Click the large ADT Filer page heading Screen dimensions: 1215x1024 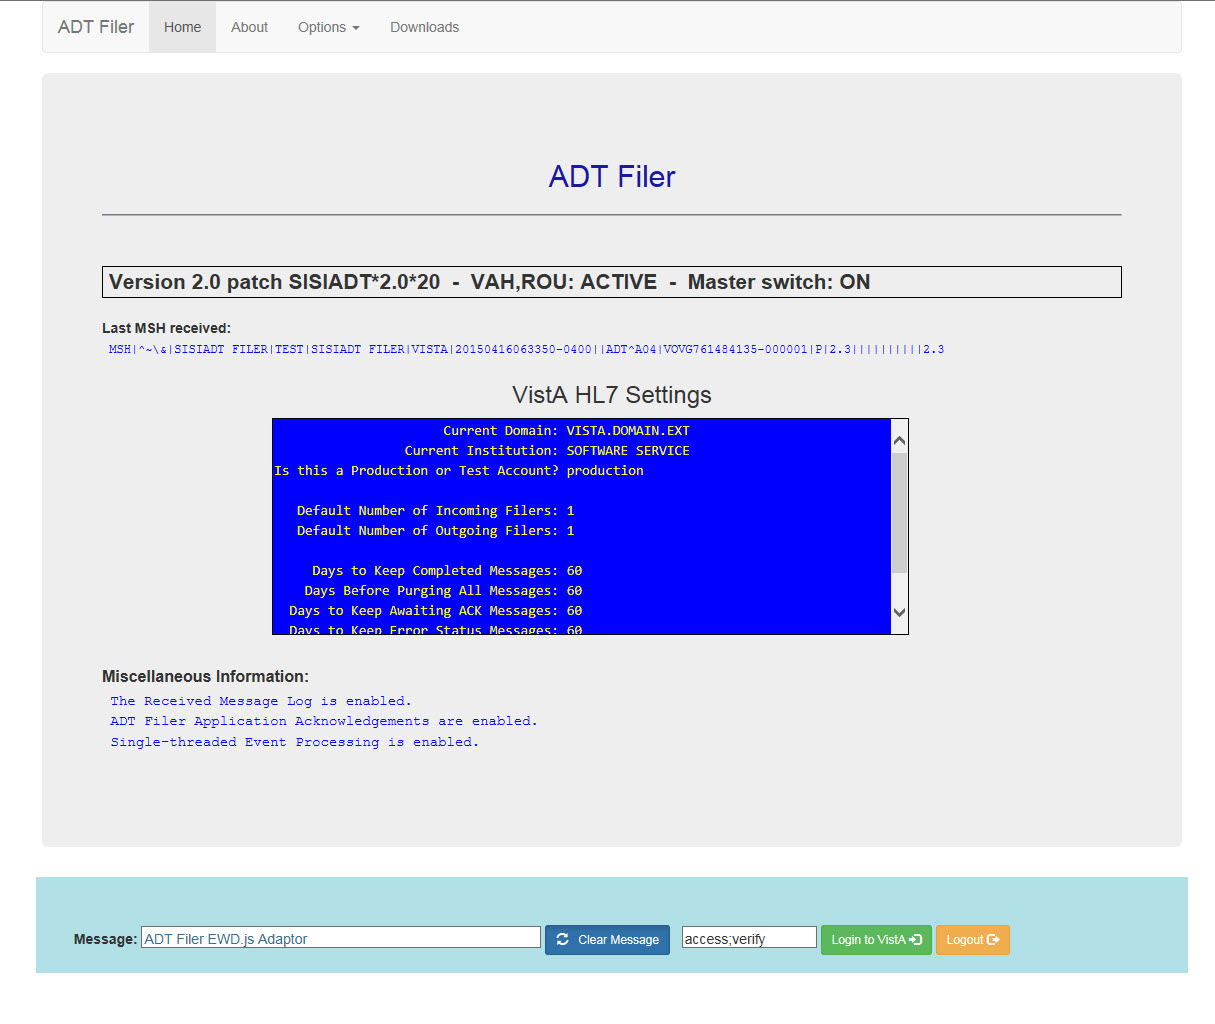tap(611, 177)
